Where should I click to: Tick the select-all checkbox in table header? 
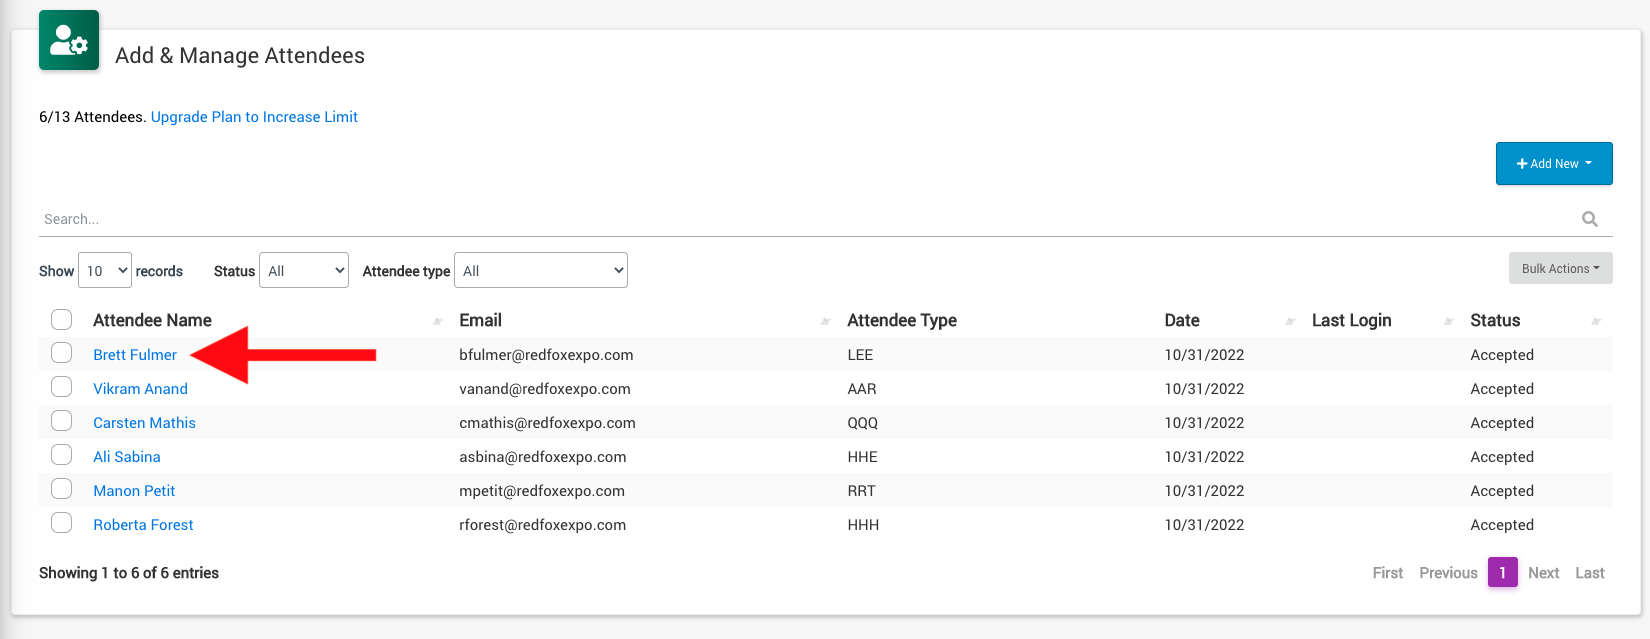[x=62, y=319]
